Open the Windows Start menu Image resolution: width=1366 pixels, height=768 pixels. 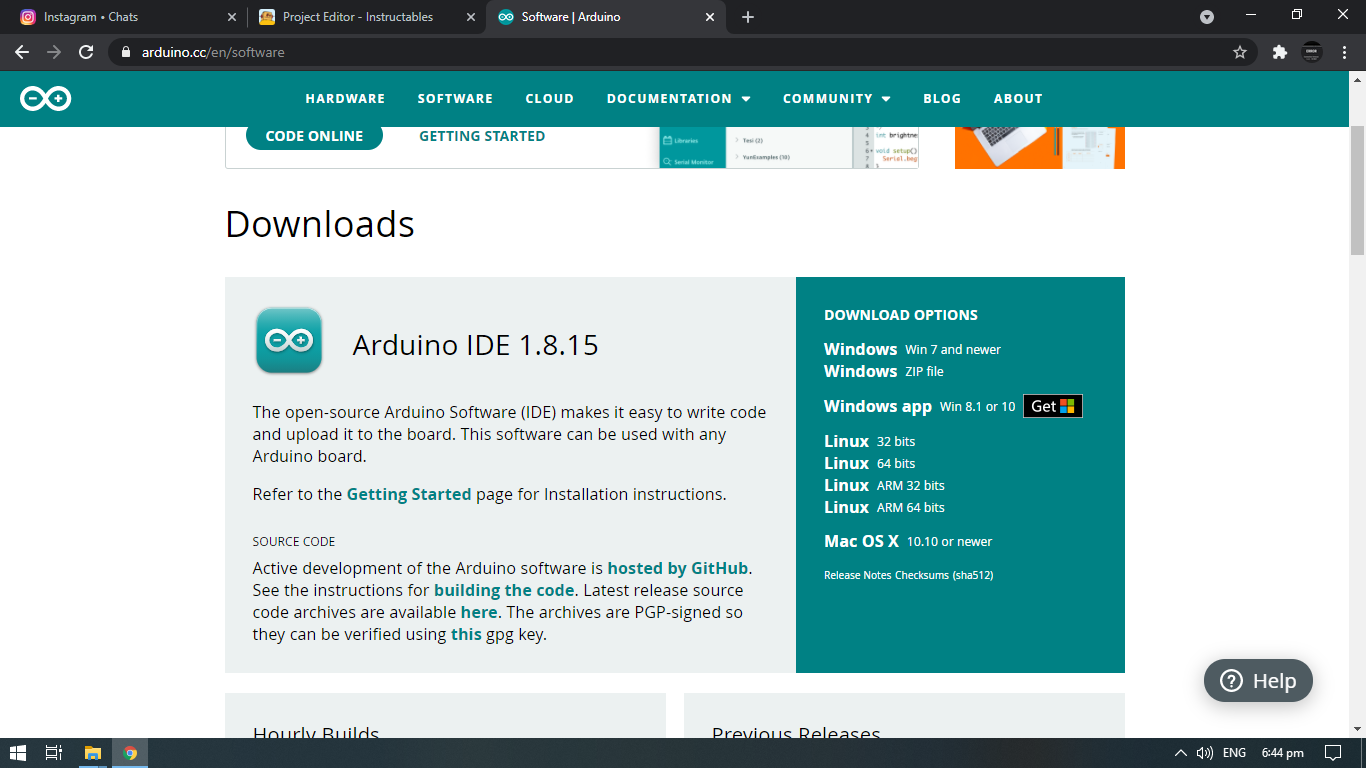(18, 753)
